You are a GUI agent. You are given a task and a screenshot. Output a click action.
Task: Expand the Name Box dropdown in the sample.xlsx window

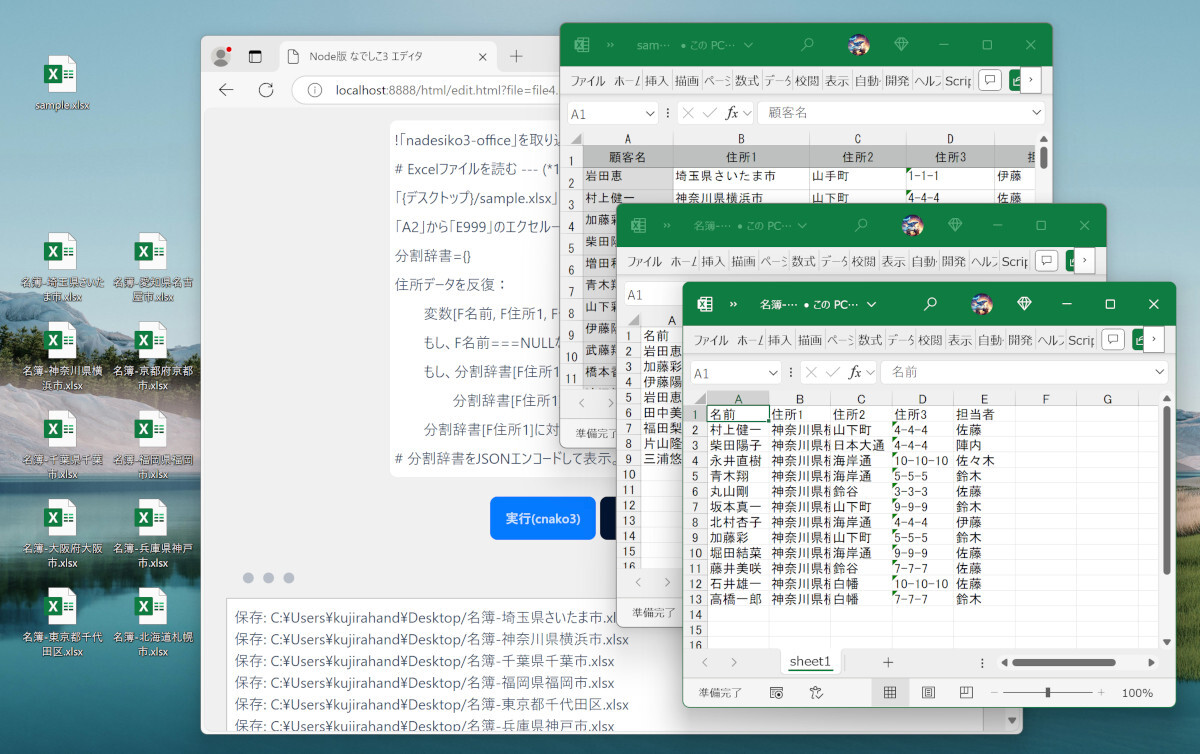point(648,113)
